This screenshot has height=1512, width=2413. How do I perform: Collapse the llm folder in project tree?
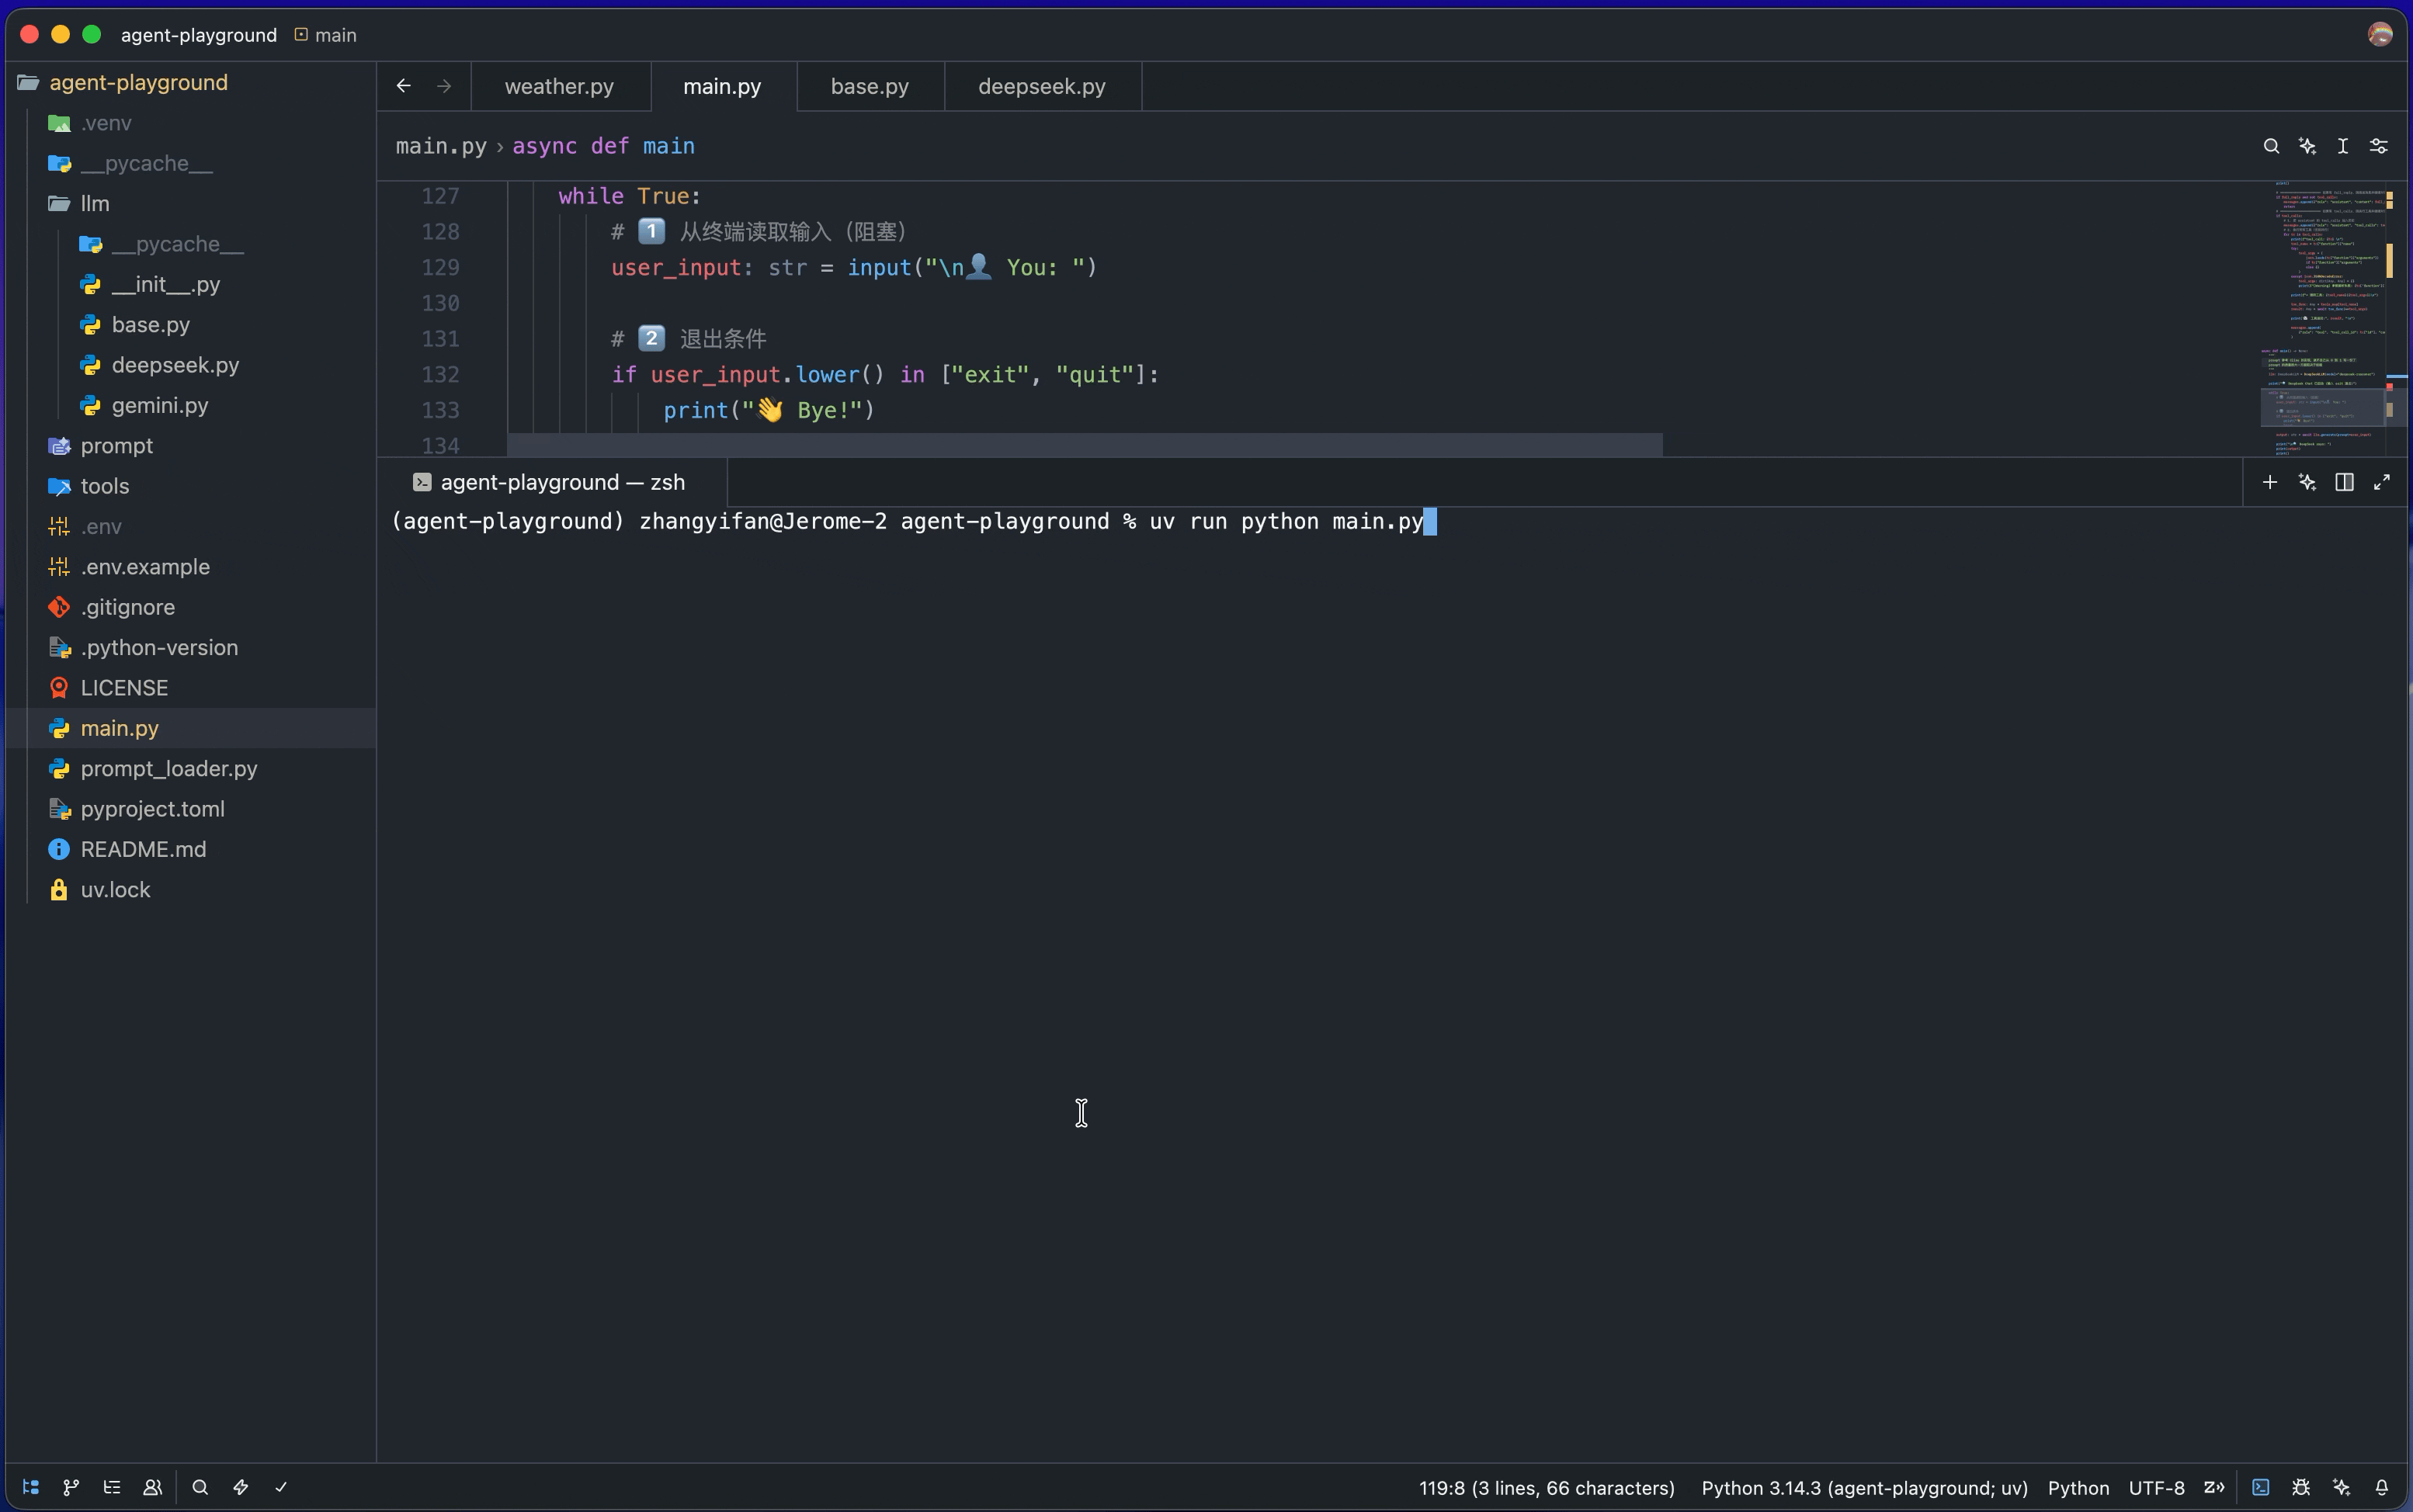[x=94, y=203]
